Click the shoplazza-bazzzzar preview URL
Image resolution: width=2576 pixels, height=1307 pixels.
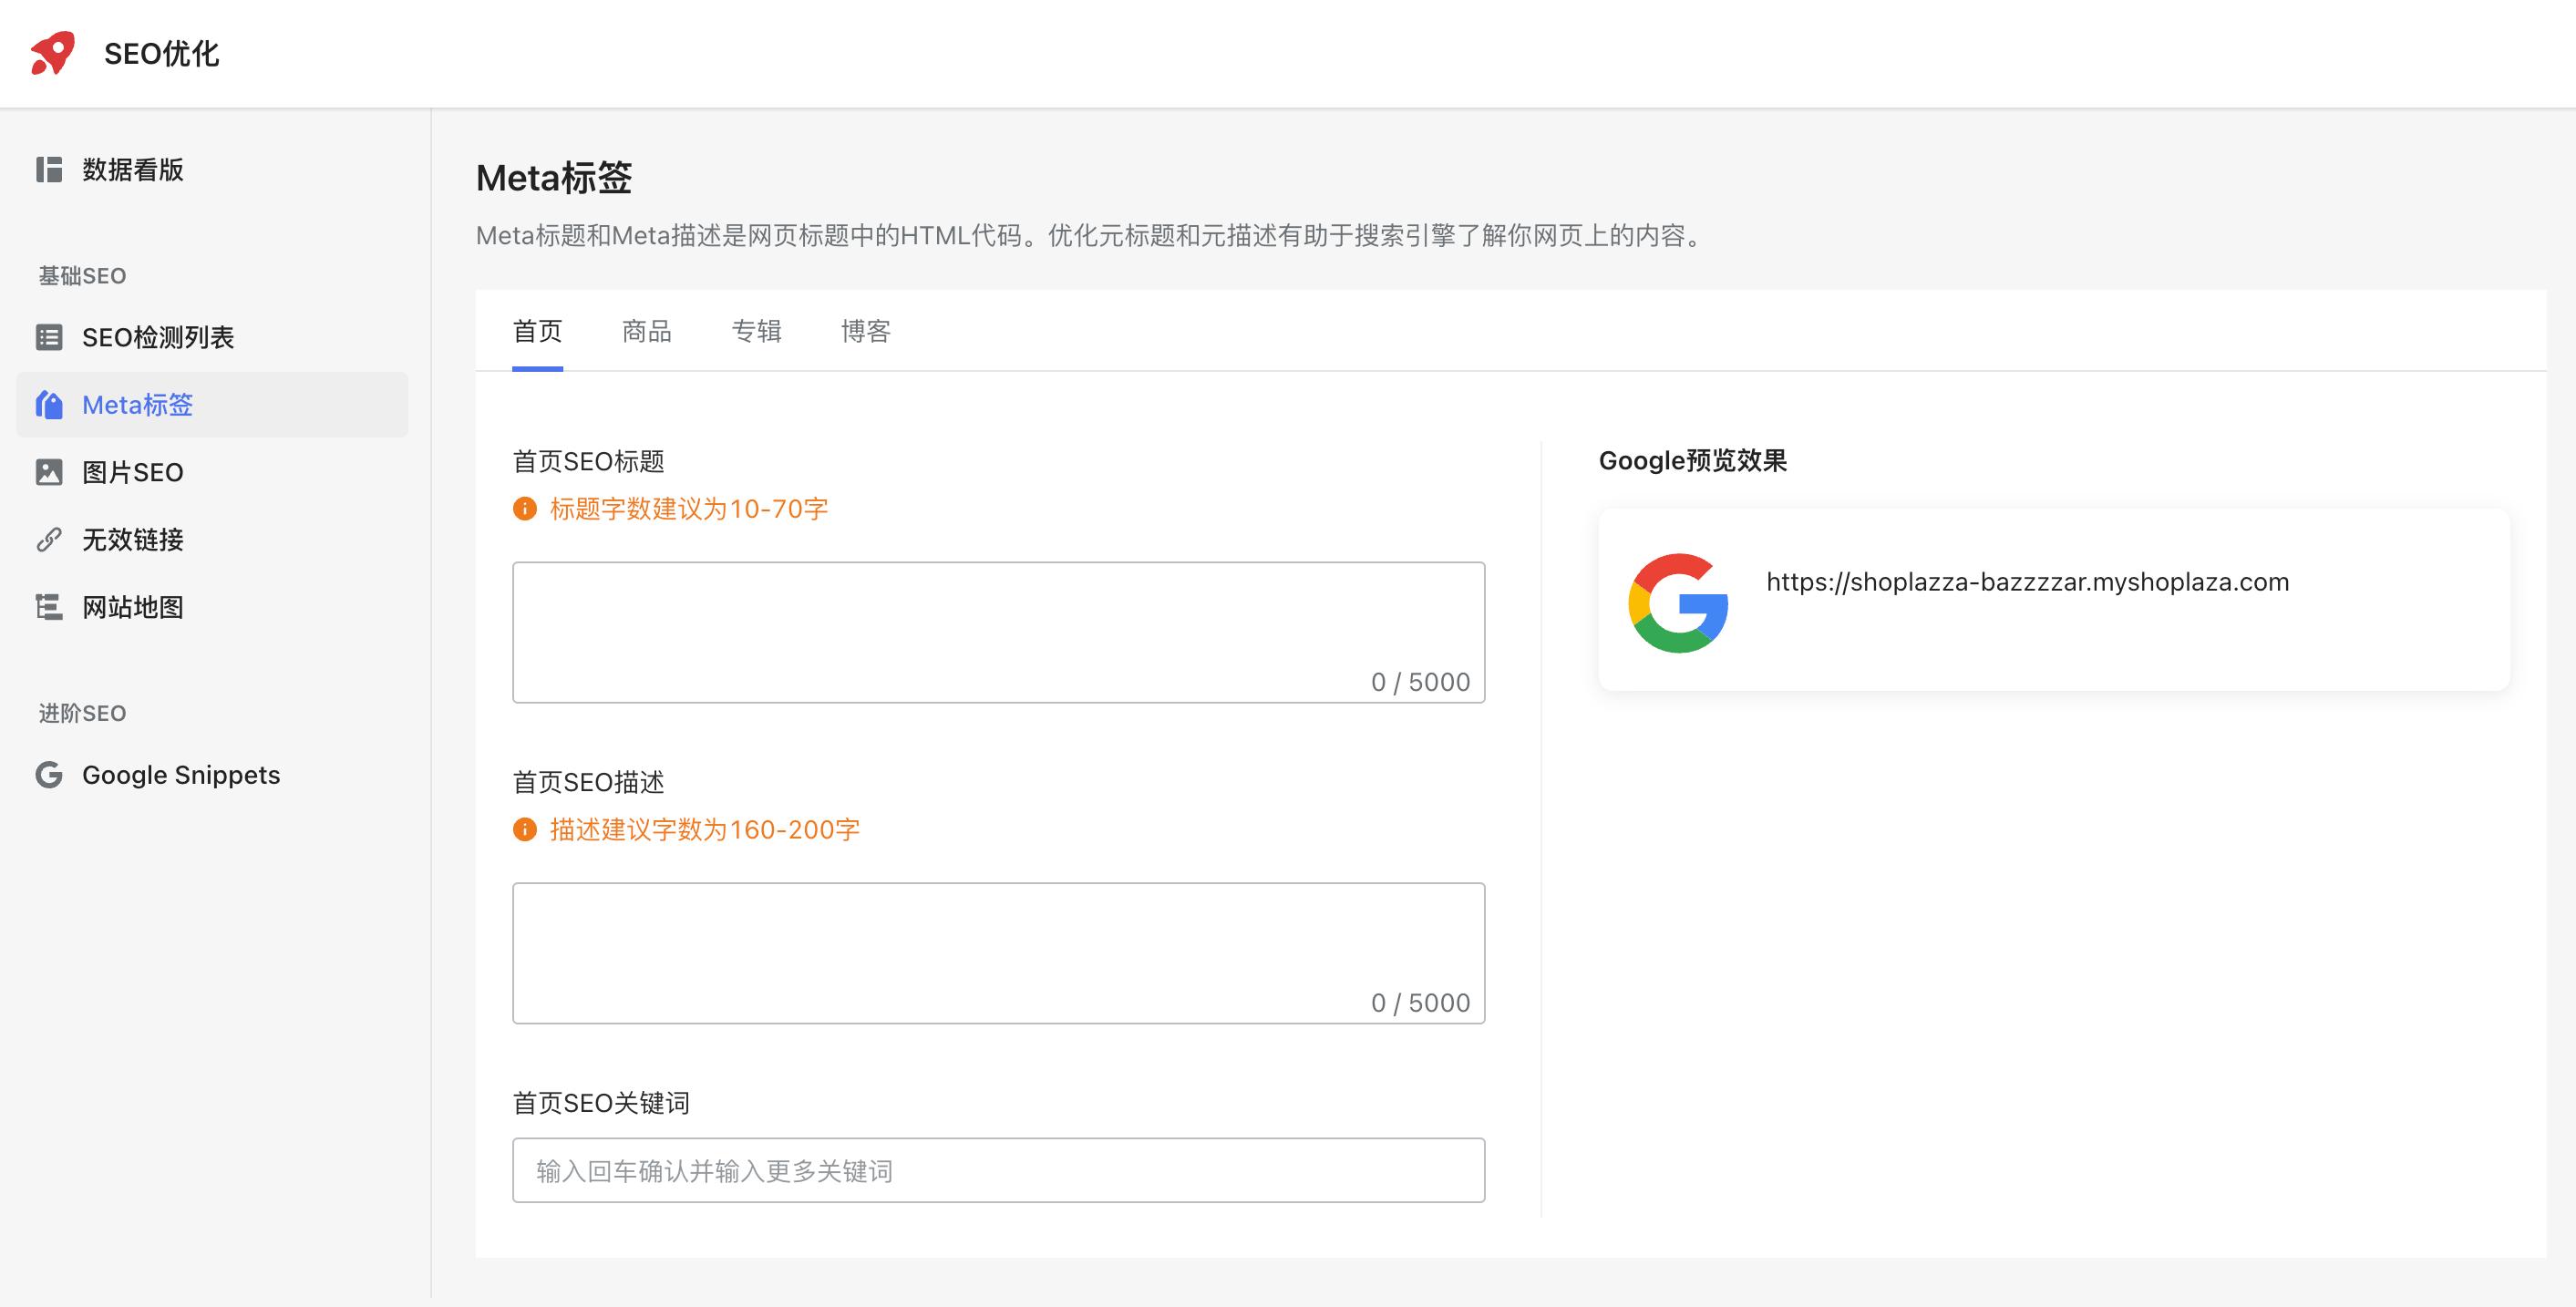(2027, 582)
